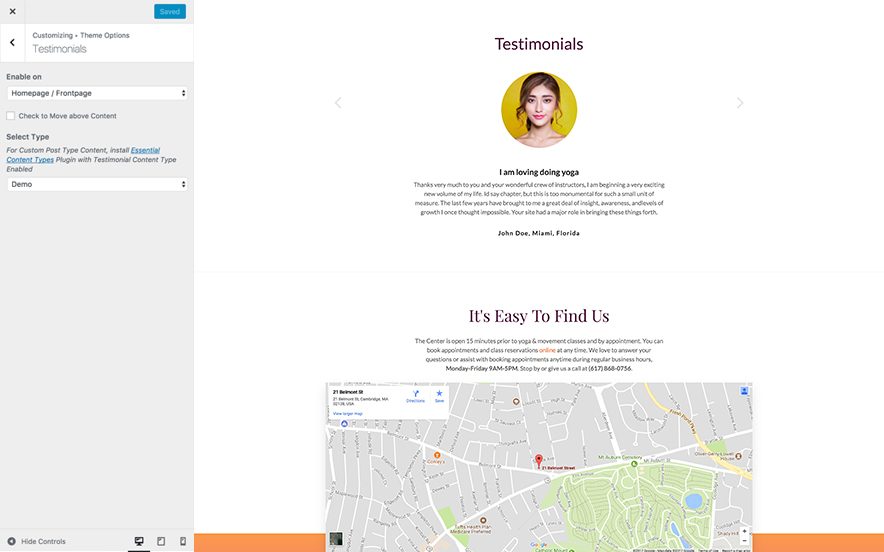Go back using the left chevron arrow
884x552 pixels.
[12, 42]
